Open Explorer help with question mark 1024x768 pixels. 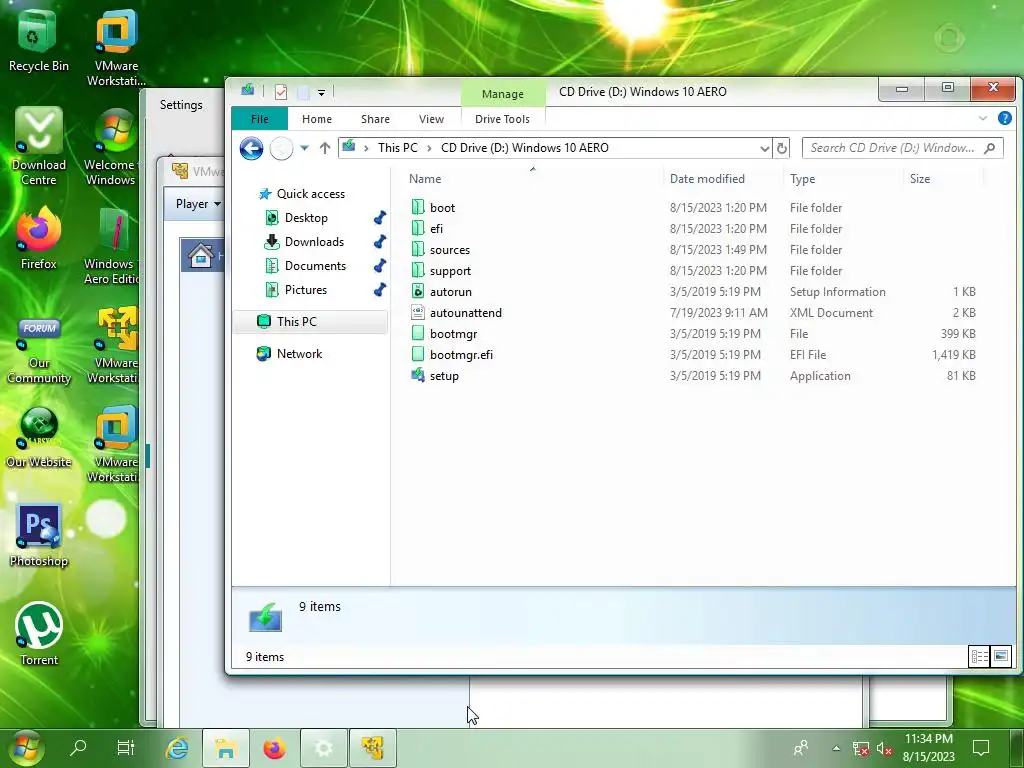click(x=1004, y=118)
